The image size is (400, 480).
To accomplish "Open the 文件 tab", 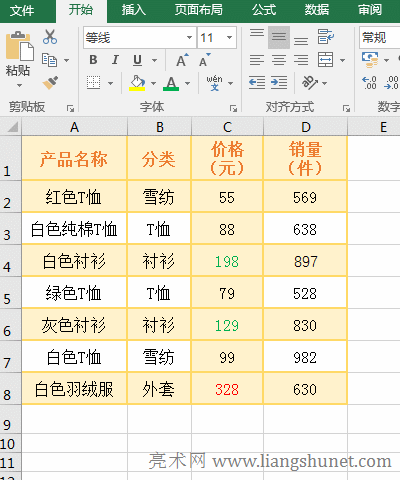I will [x=22, y=11].
